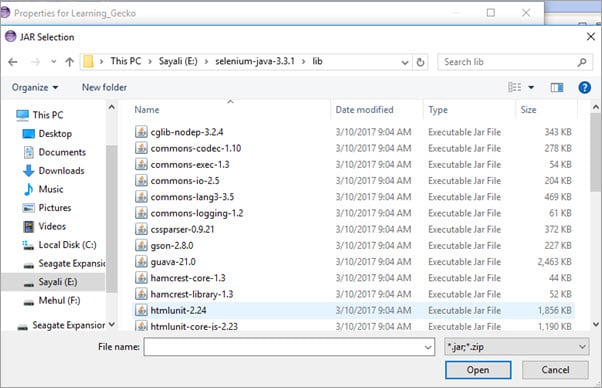Viewport: 602px width, 388px height.
Task: Select selenium-java-3.3.1 in breadcrumb
Action: (255, 61)
